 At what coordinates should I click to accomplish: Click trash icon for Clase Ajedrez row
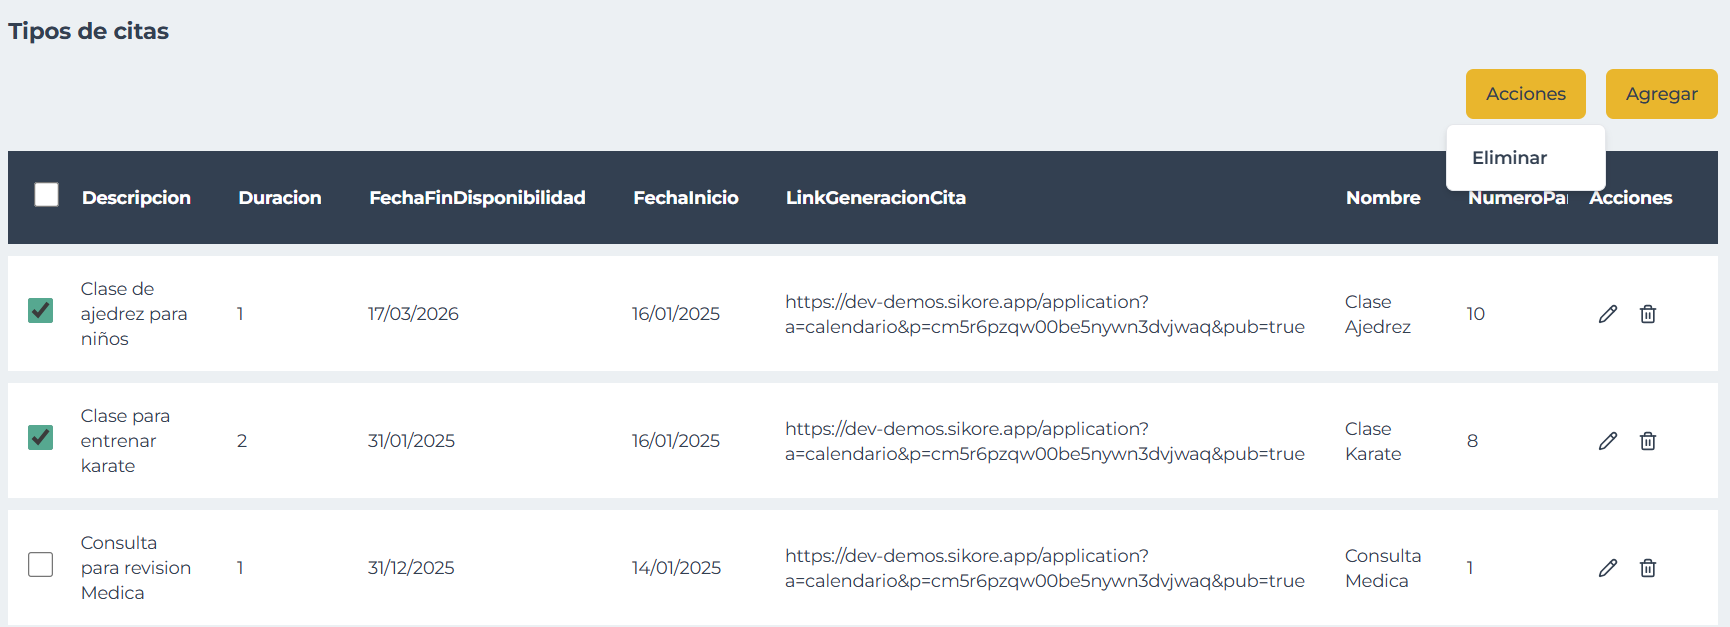pyautogui.click(x=1647, y=314)
